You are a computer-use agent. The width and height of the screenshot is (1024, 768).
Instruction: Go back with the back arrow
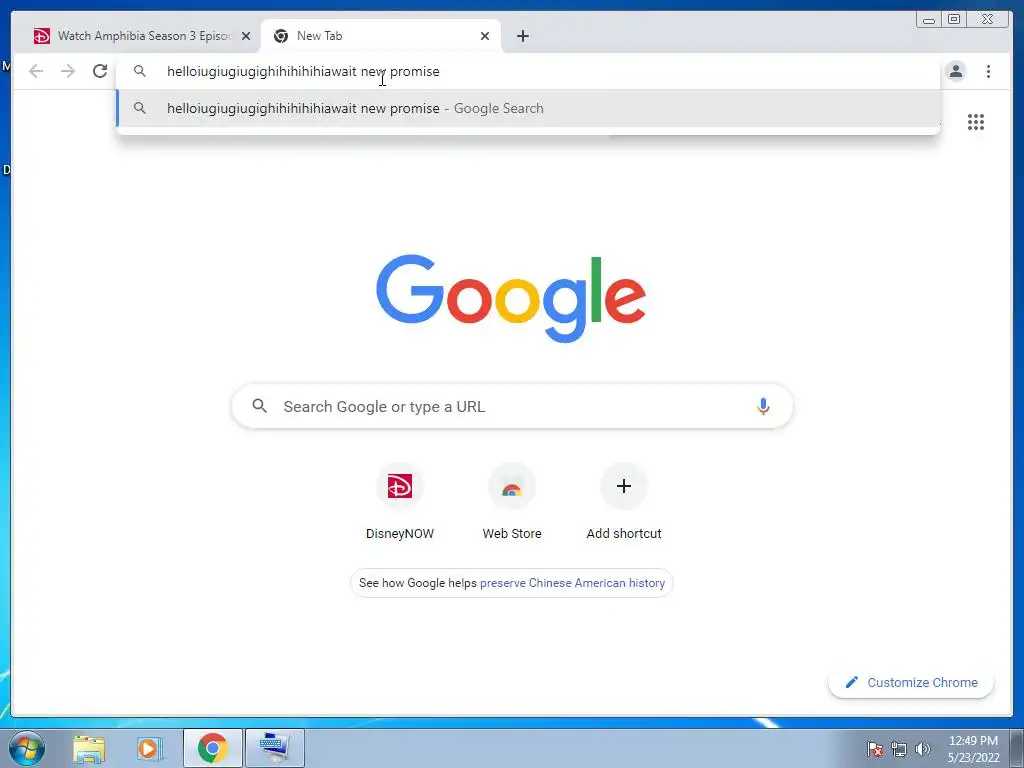36,71
